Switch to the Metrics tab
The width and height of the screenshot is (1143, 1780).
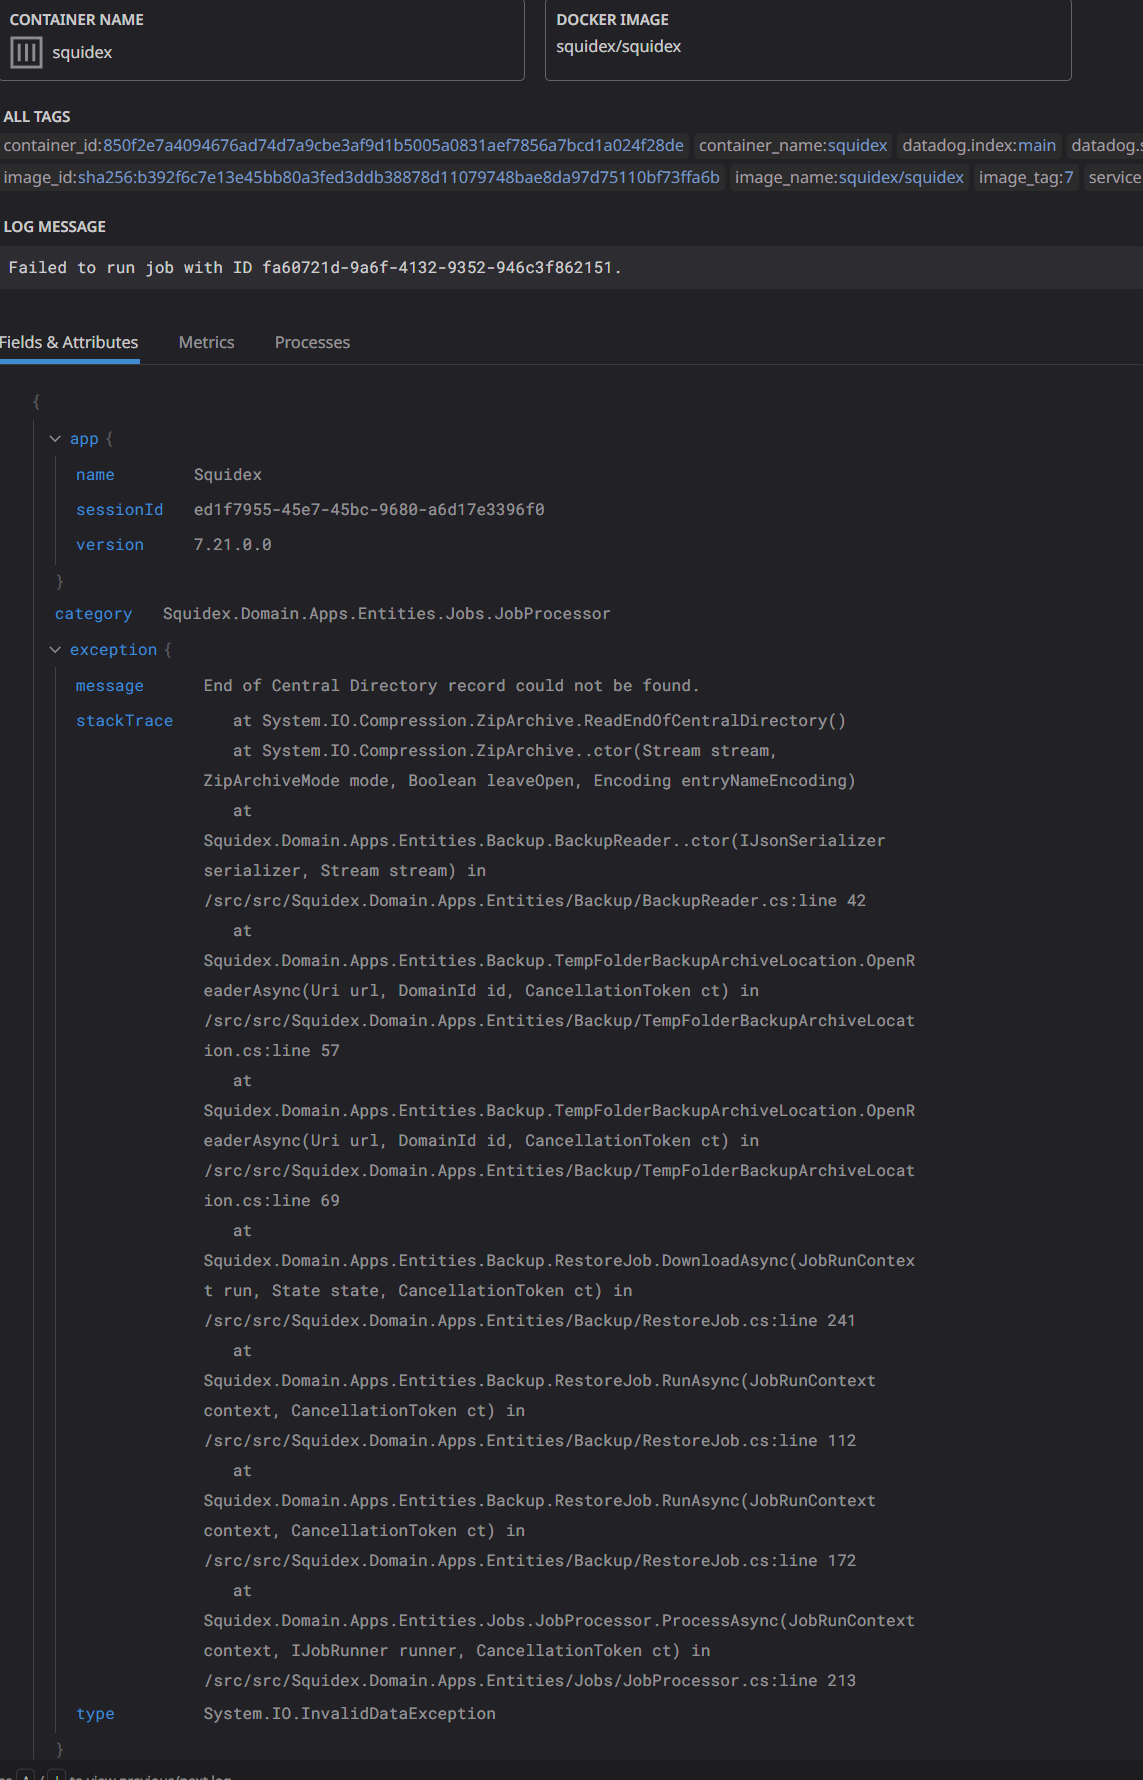coord(206,342)
